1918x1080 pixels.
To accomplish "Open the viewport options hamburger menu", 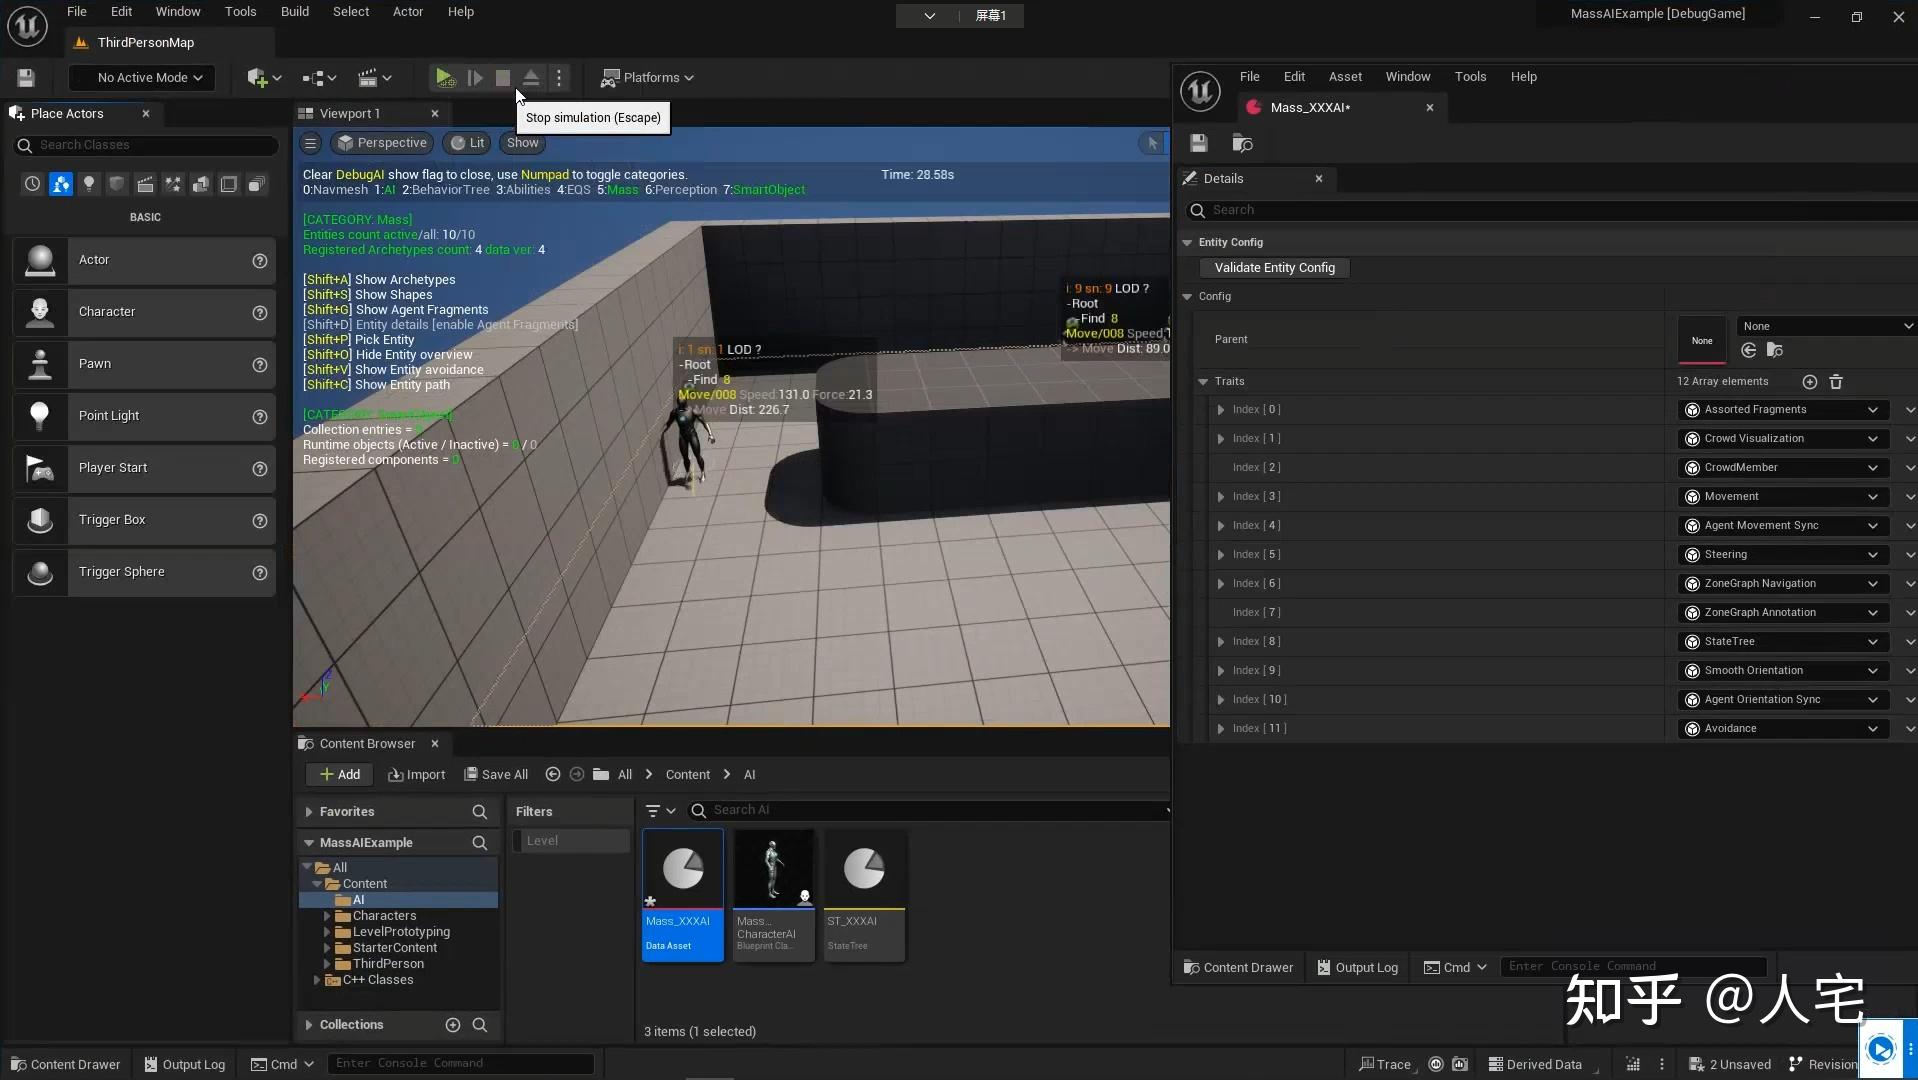I will tap(311, 143).
